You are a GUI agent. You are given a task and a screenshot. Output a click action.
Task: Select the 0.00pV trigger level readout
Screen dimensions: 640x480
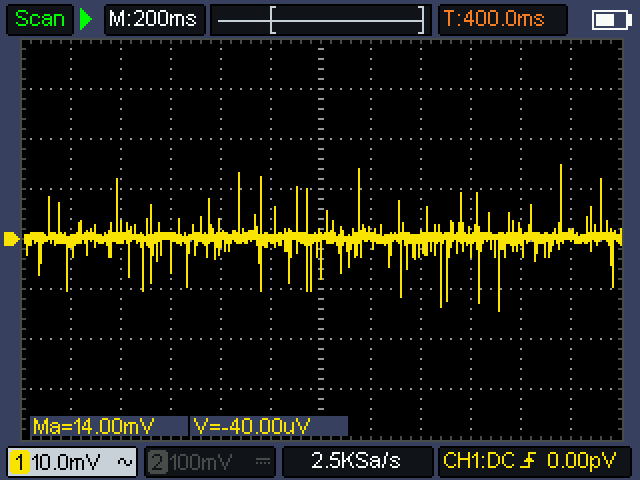click(581, 461)
